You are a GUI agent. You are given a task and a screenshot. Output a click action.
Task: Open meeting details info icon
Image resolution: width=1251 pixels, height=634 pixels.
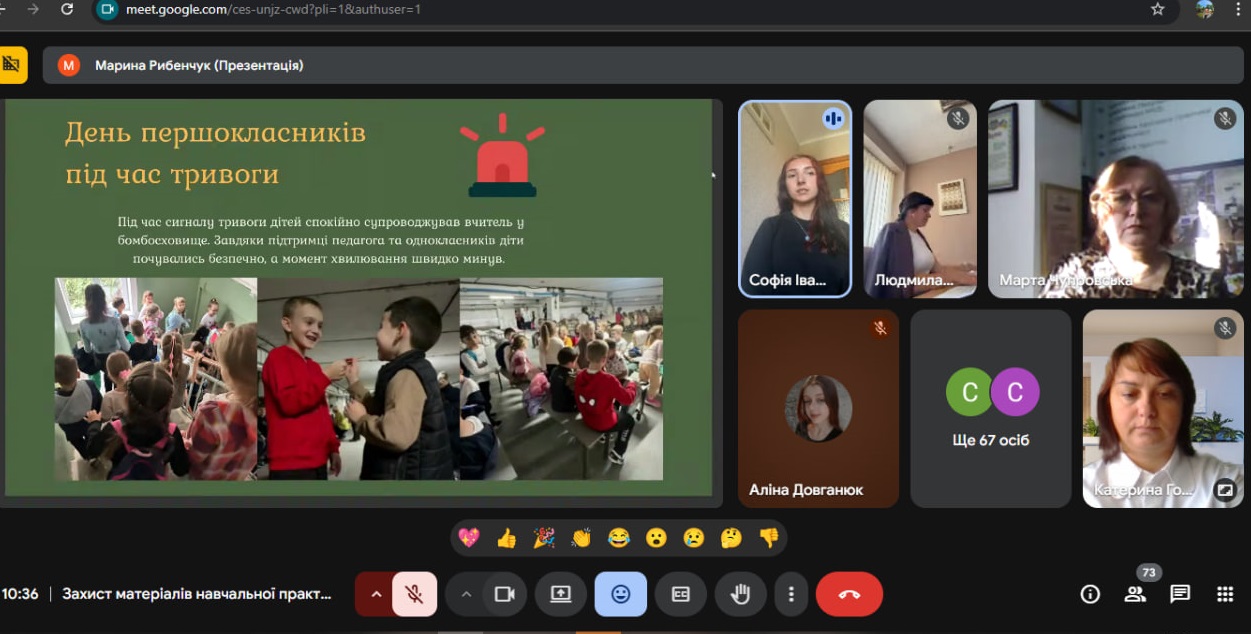click(x=1090, y=594)
